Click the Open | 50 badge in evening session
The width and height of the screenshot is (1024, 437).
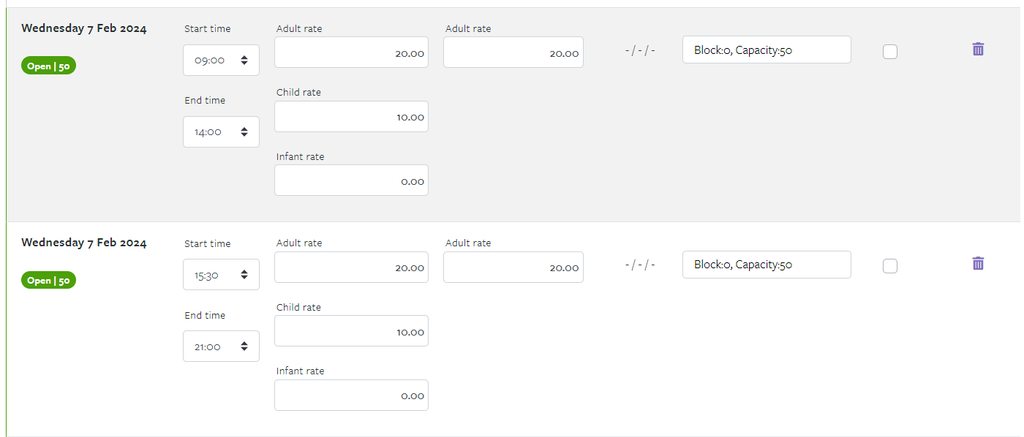[x=48, y=280]
